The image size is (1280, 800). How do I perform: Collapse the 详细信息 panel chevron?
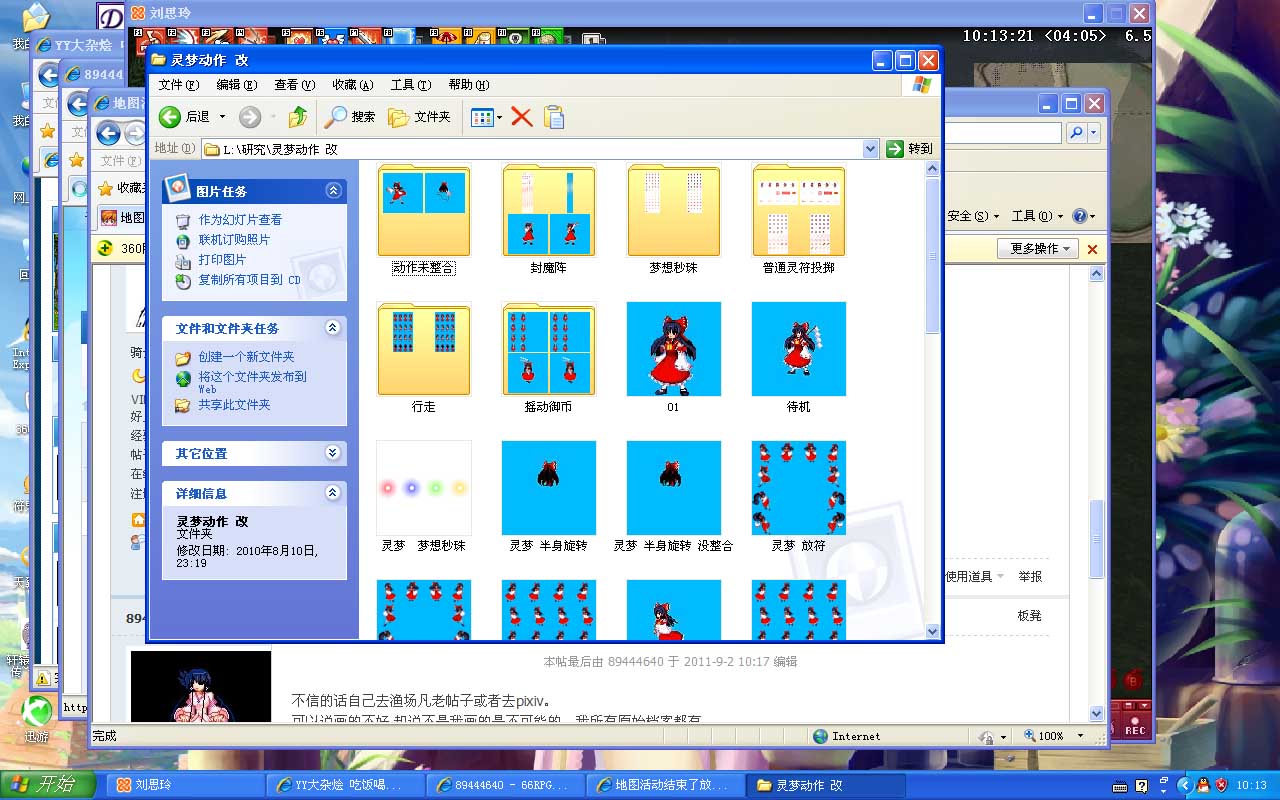pyautogui.click(x=333, y=493)
